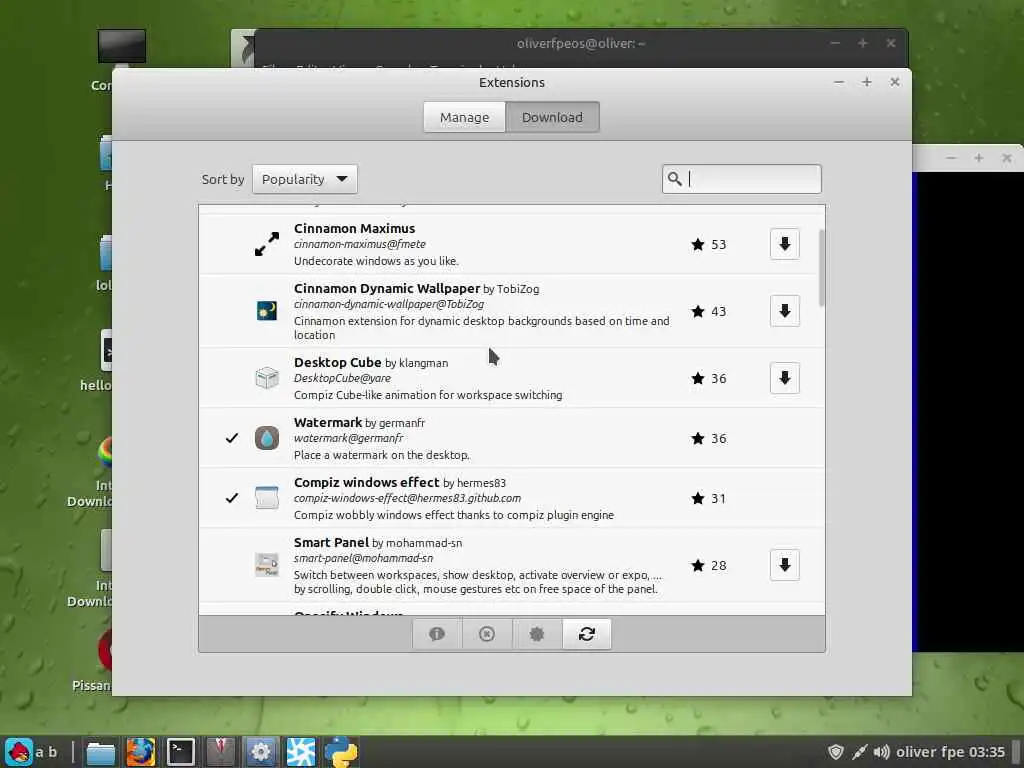The width and height of the screenshot is (1024, 768).
Task: Click the Smart Panel extension icon
Action: [x=266, y=565]
